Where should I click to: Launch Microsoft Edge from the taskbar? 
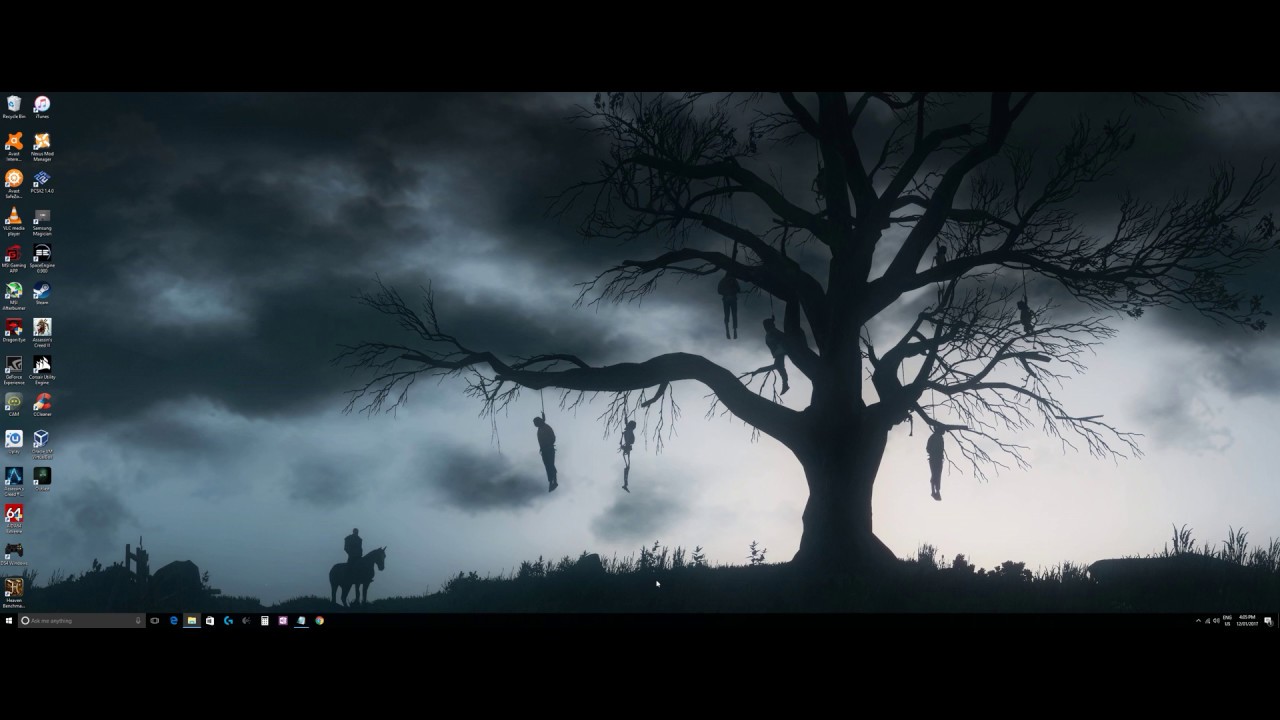[174, 621]
